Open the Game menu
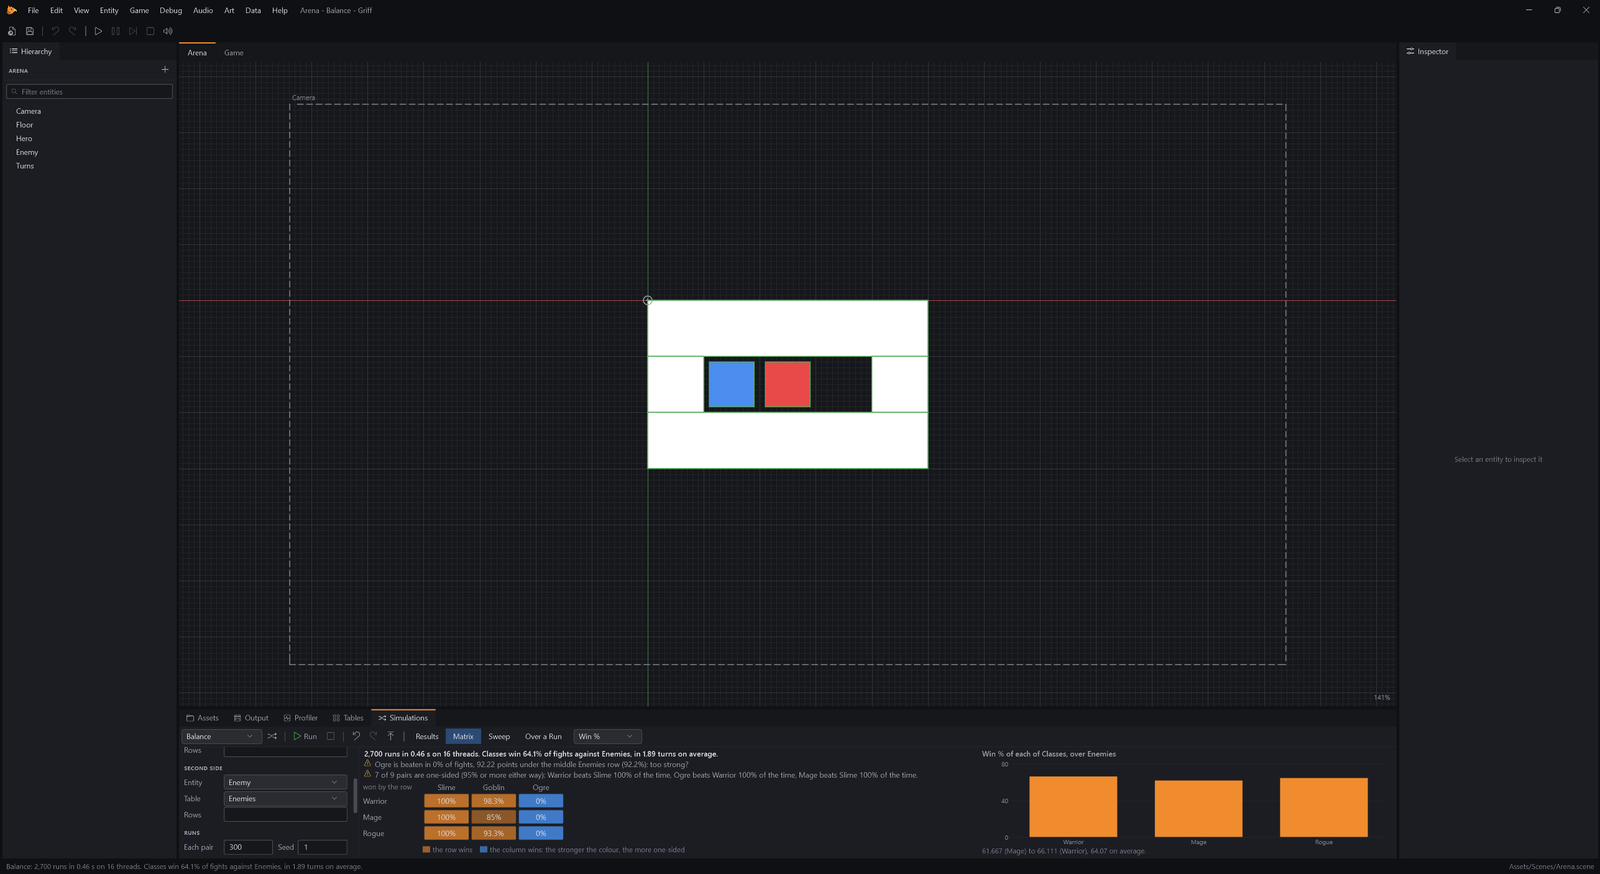This screenshot has height=874, width=1600. click(139, 10)
